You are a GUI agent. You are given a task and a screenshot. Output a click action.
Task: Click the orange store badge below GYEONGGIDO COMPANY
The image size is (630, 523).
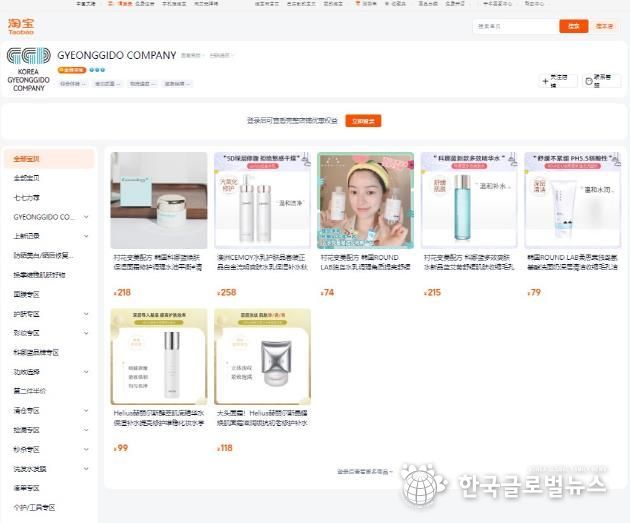pyautogui.click(x=72, y=70)
